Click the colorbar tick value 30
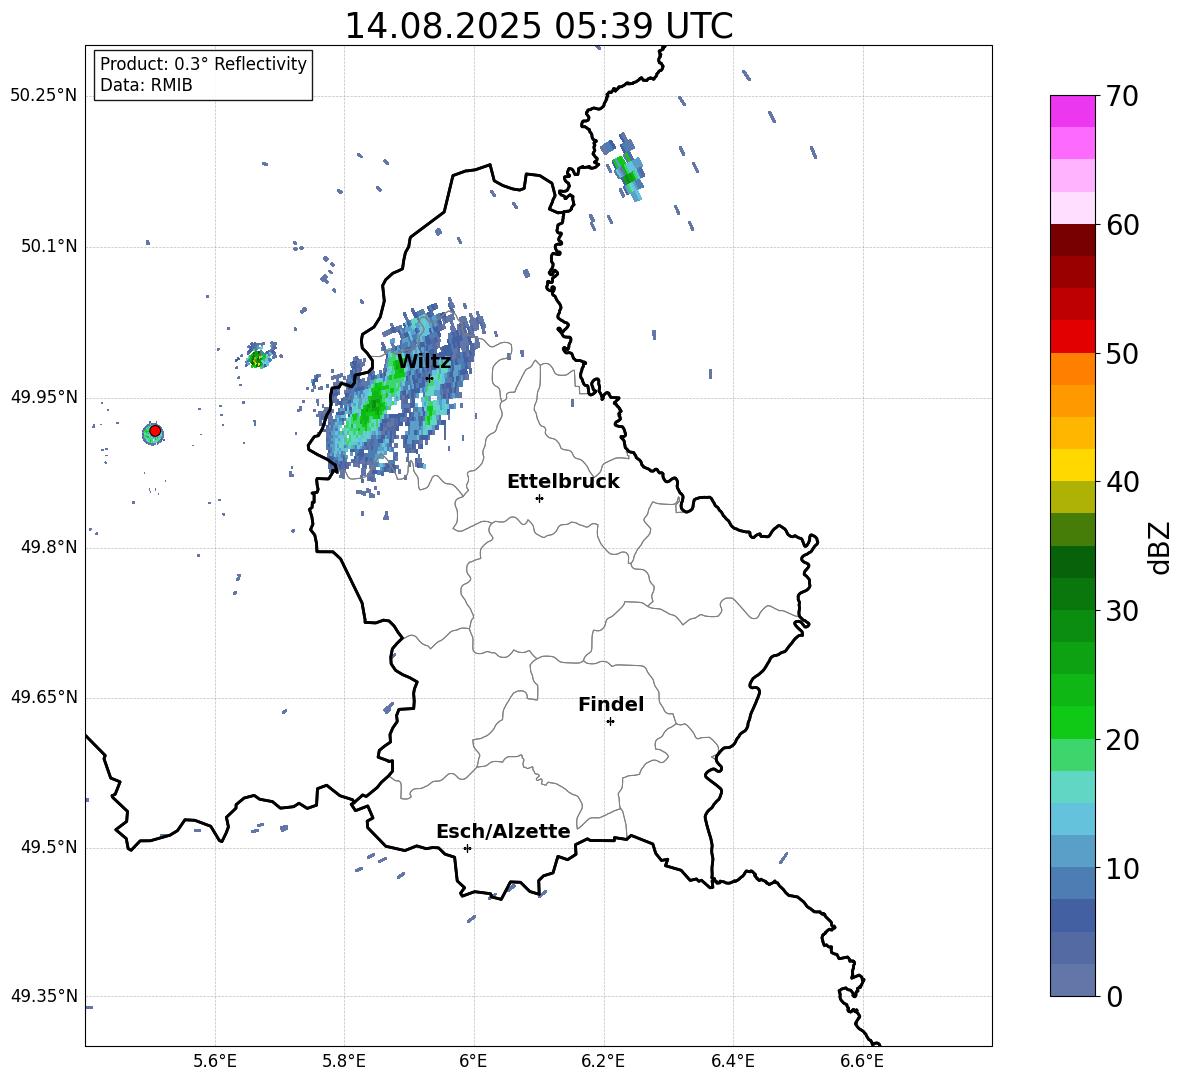 [1122, 611]
